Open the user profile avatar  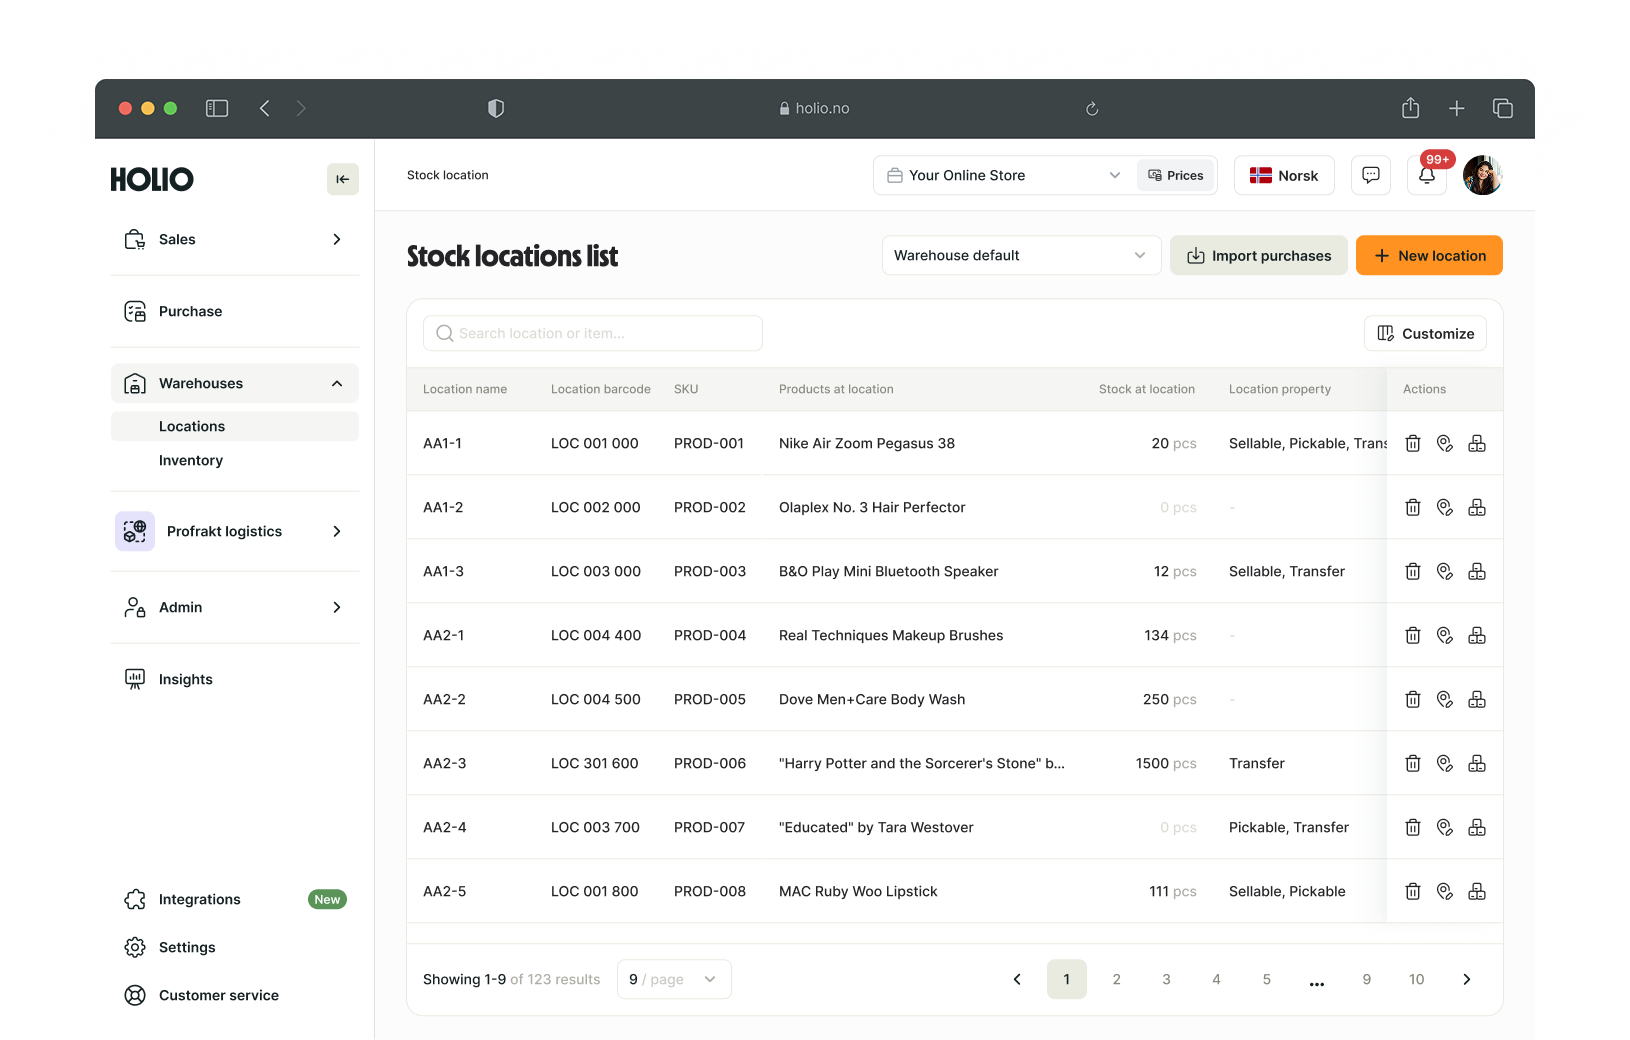(x=1482, y=175)
